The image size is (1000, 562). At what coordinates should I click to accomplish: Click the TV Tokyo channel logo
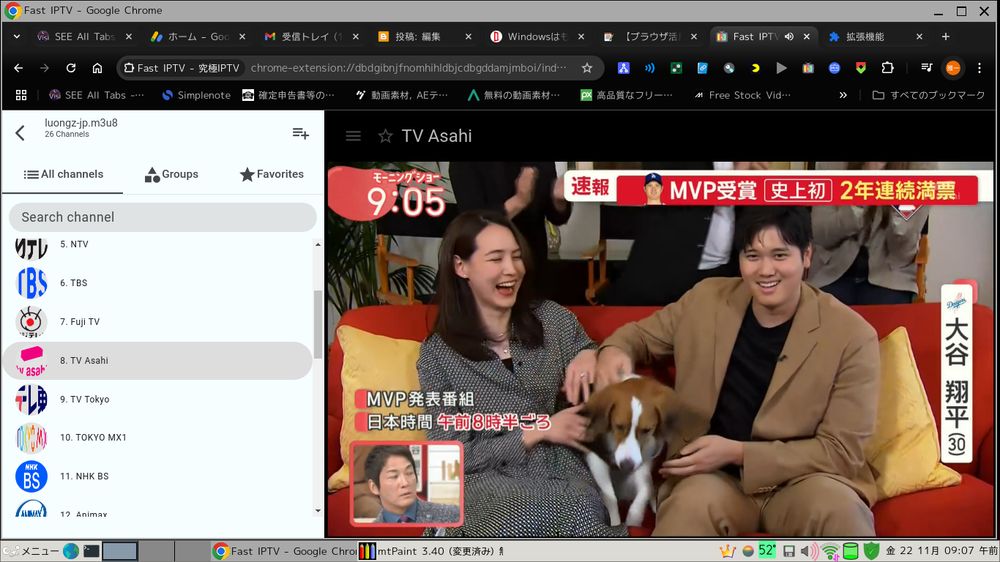point(31,399)
